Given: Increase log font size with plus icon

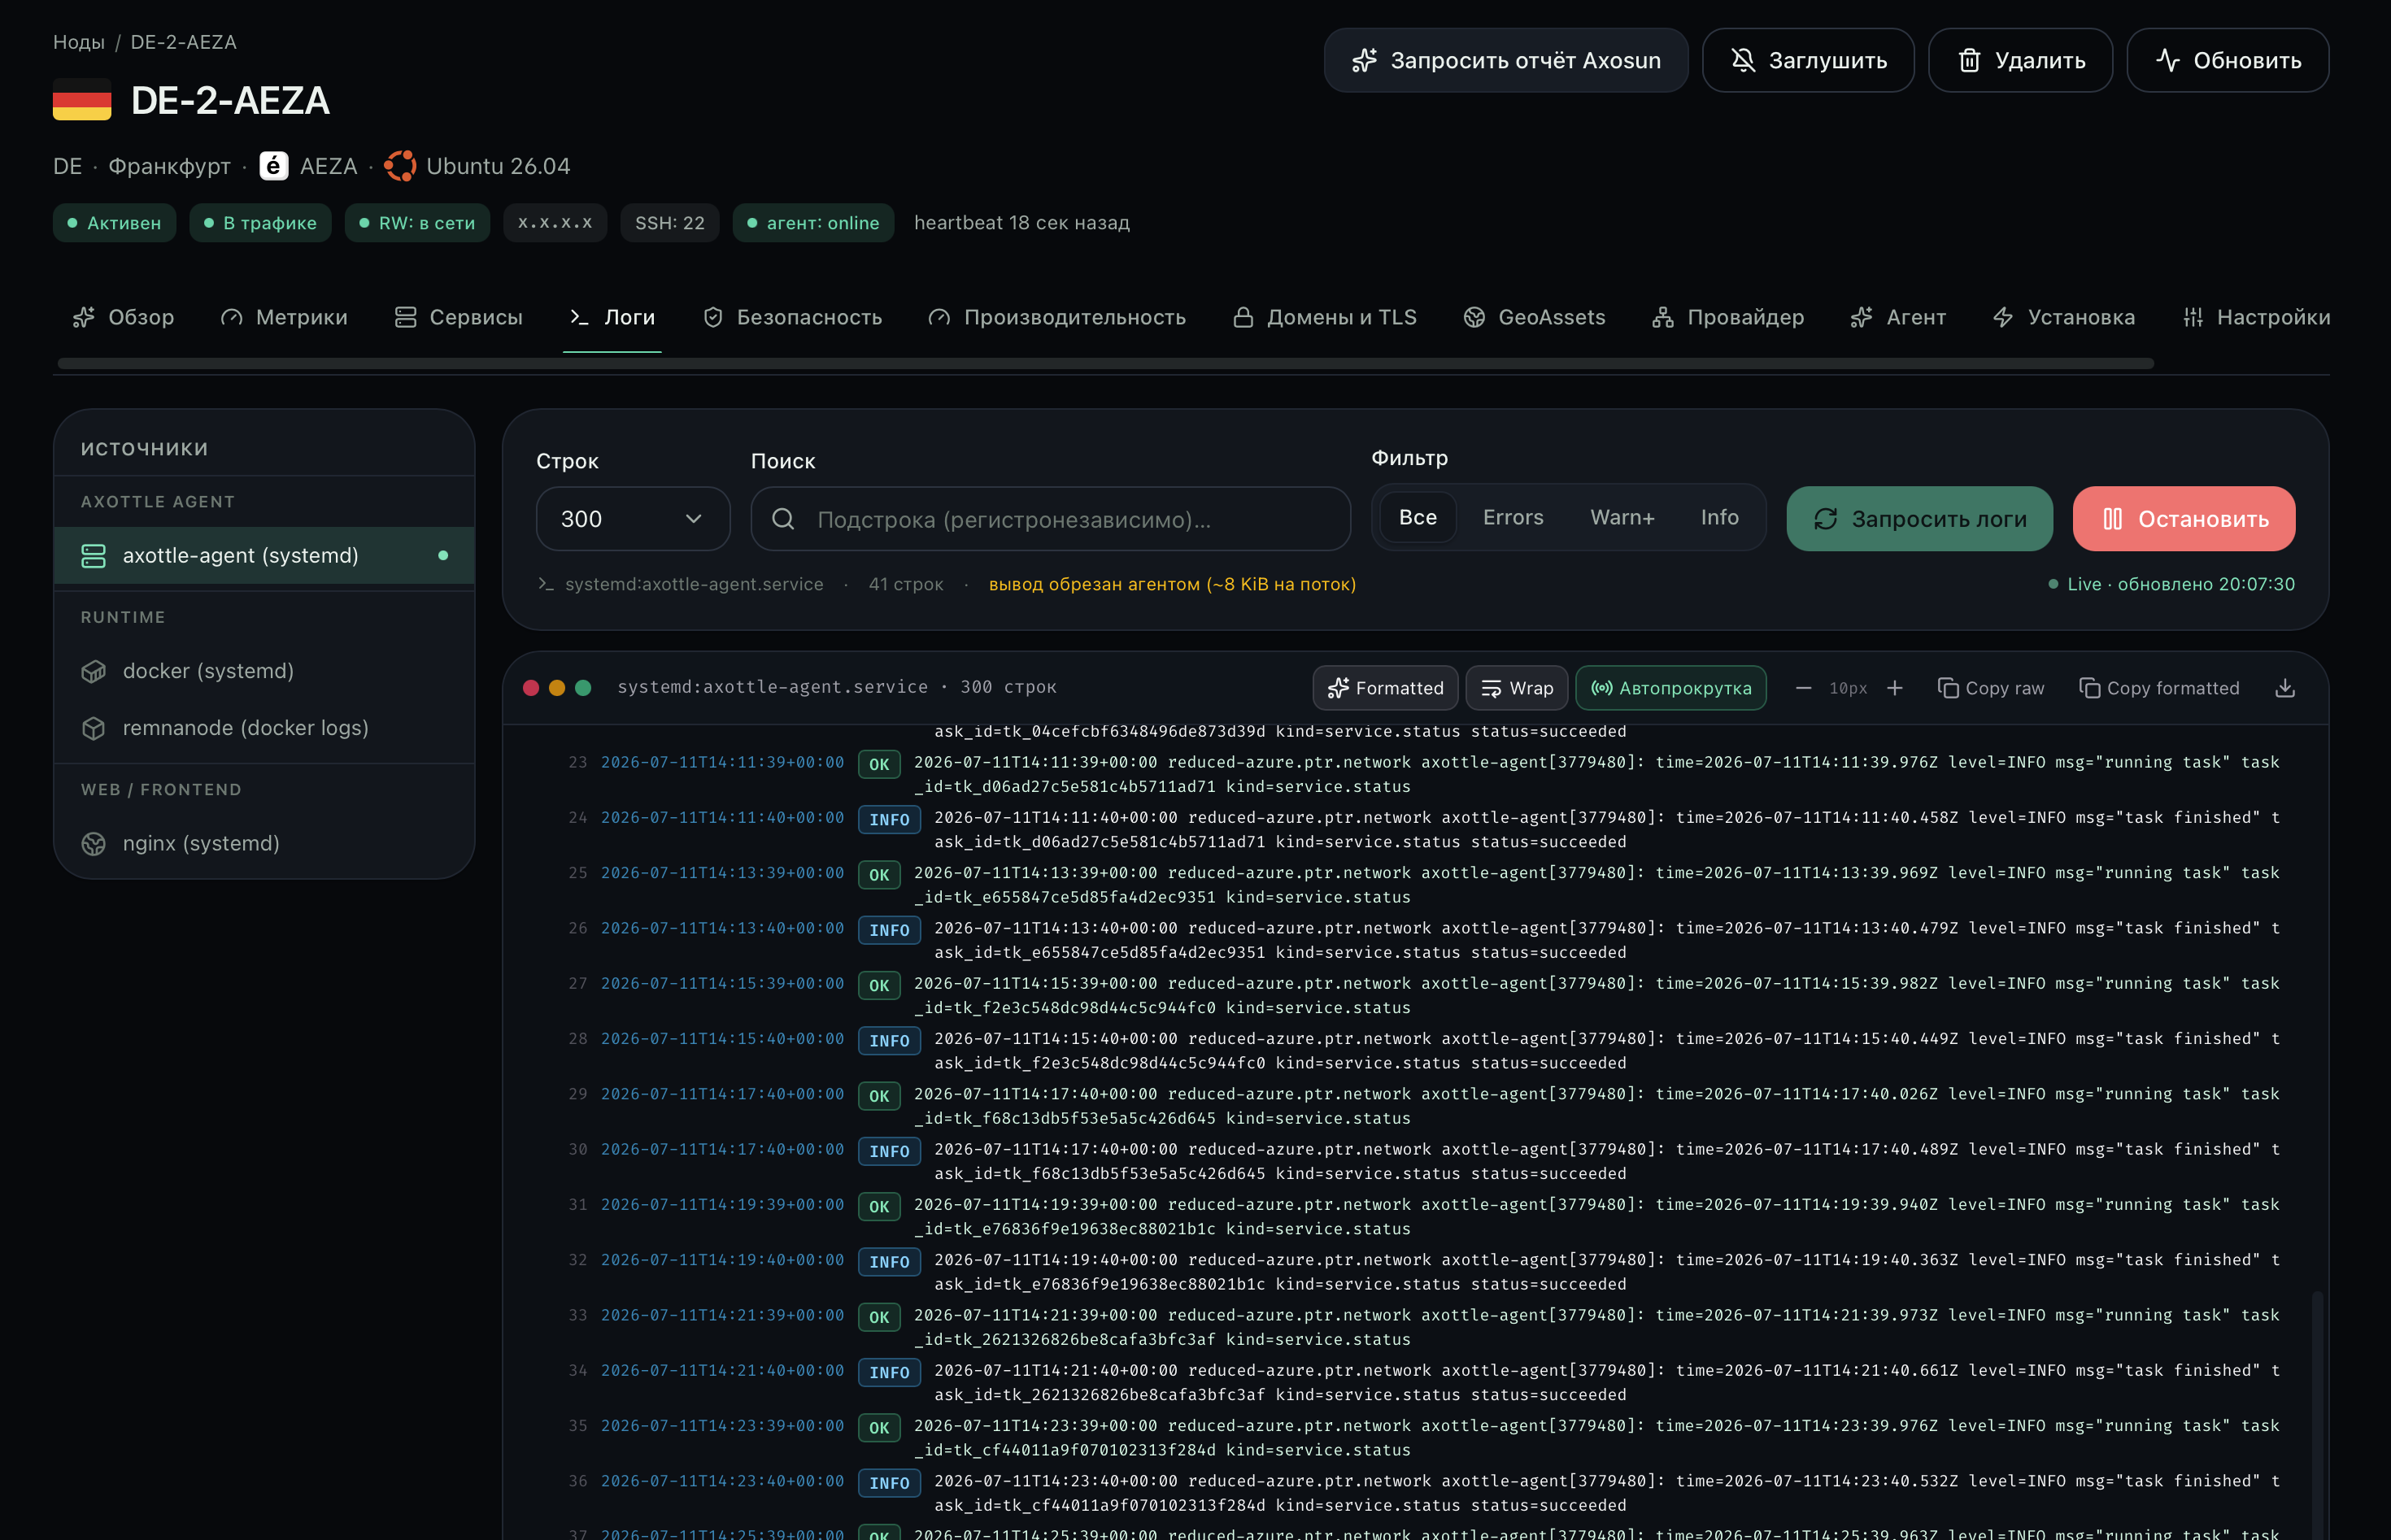Looking at the screenshot, I should 1895,688.
